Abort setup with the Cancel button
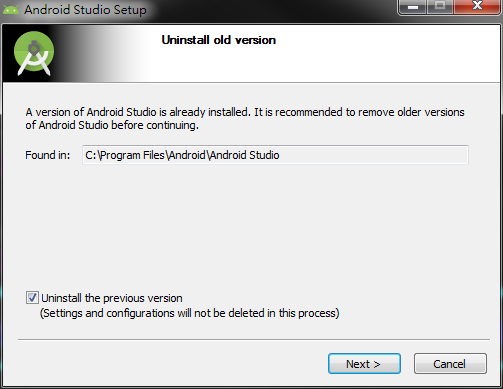The image size is (503, 389). tap(450, 364)
